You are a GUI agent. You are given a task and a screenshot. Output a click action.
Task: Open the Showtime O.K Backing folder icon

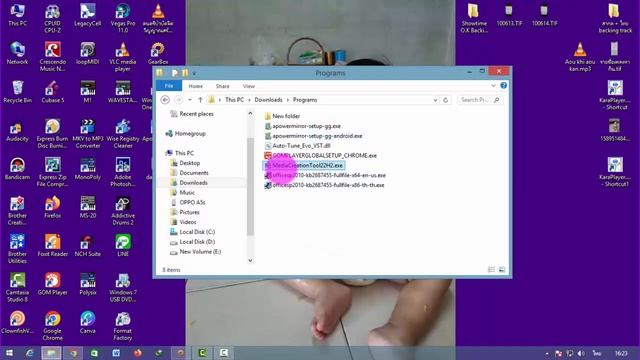tap(474, 18)
